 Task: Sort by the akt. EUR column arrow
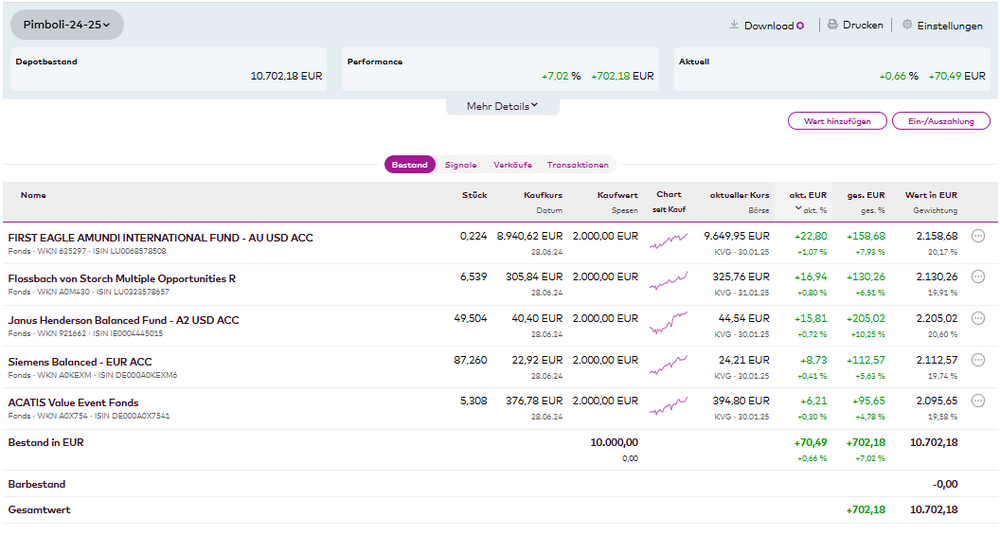(799, 210)
